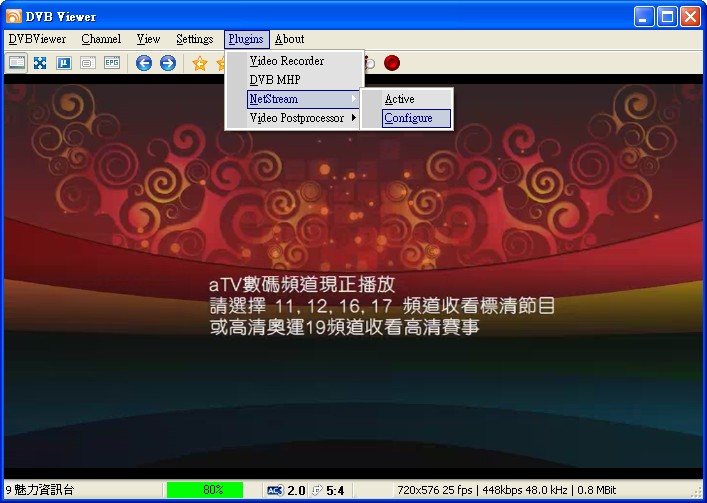707x503 pixels.
Task: Open the Channel menu
Action: [x=101, y=39]
